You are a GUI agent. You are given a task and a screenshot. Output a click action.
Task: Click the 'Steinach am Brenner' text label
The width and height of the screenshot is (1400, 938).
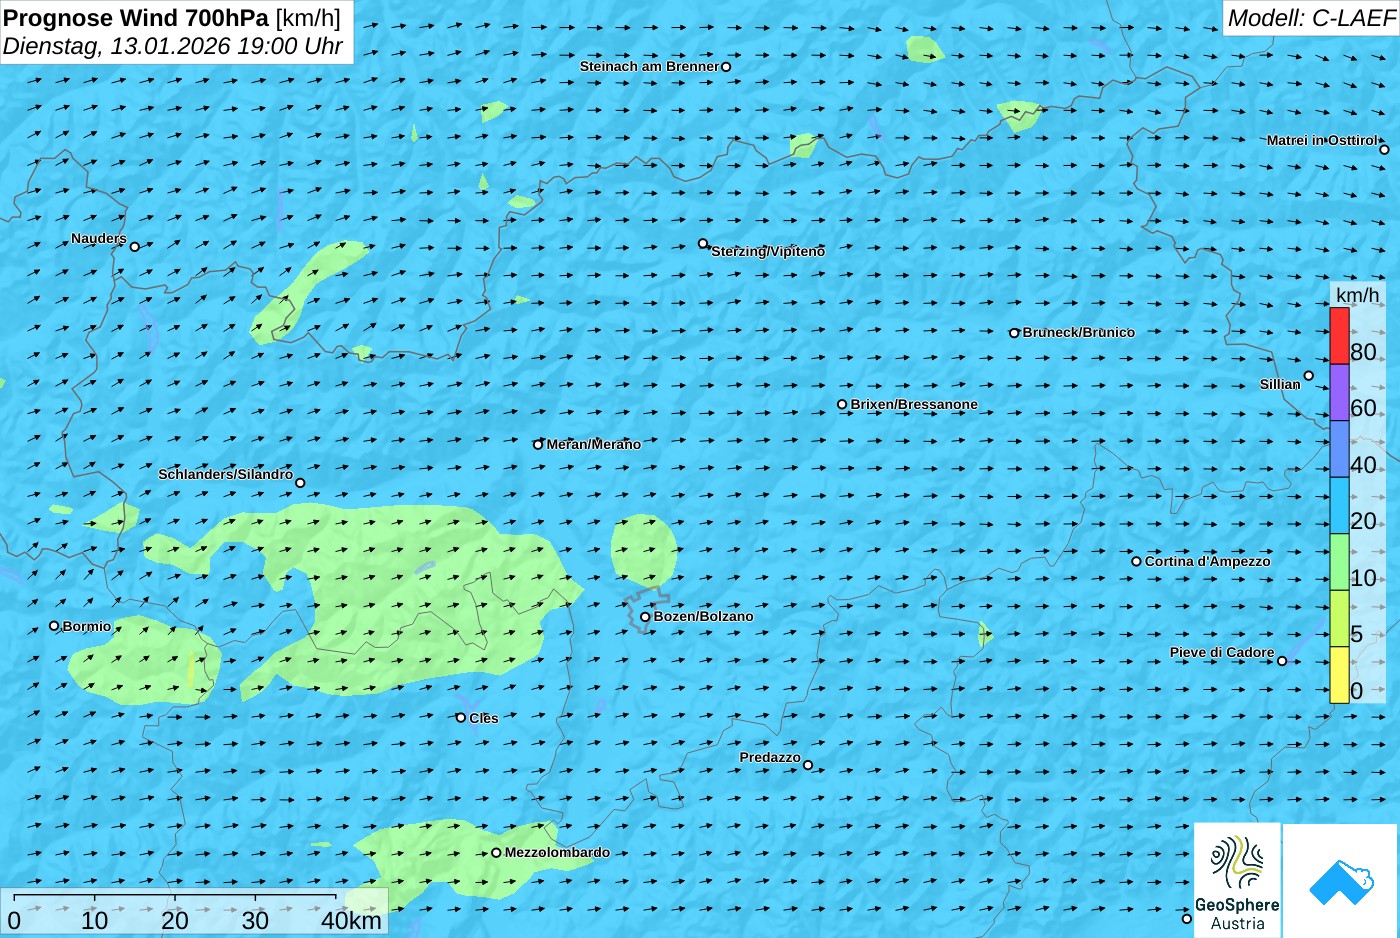click(x=649, y=66)
